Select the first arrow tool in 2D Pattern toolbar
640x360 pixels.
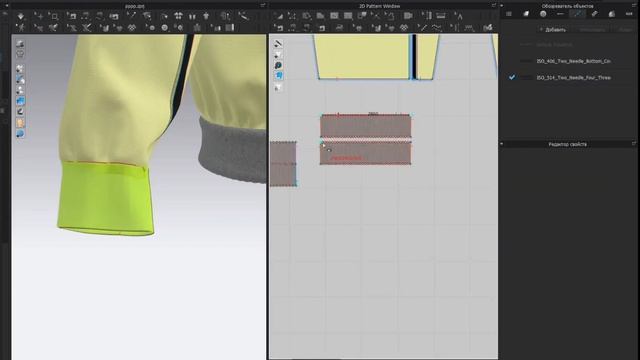279,16
